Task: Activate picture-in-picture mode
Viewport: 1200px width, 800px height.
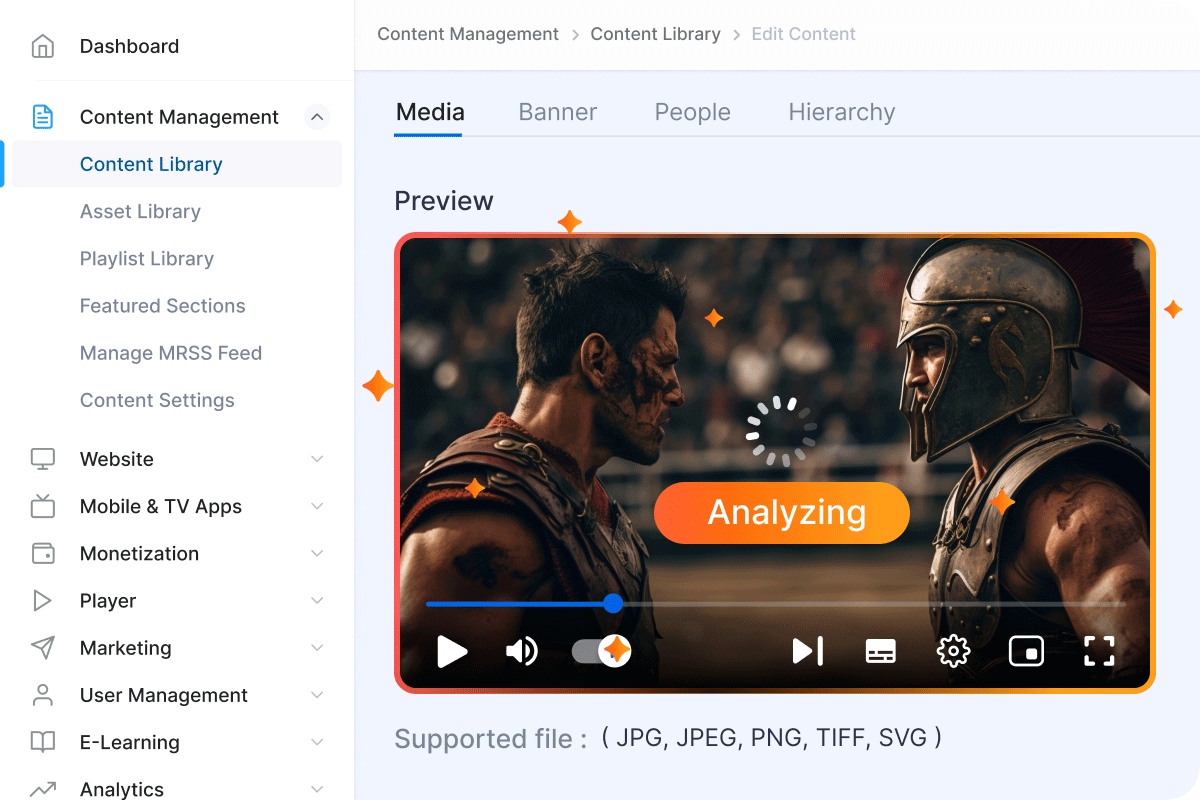Action: coord(1026,651)
